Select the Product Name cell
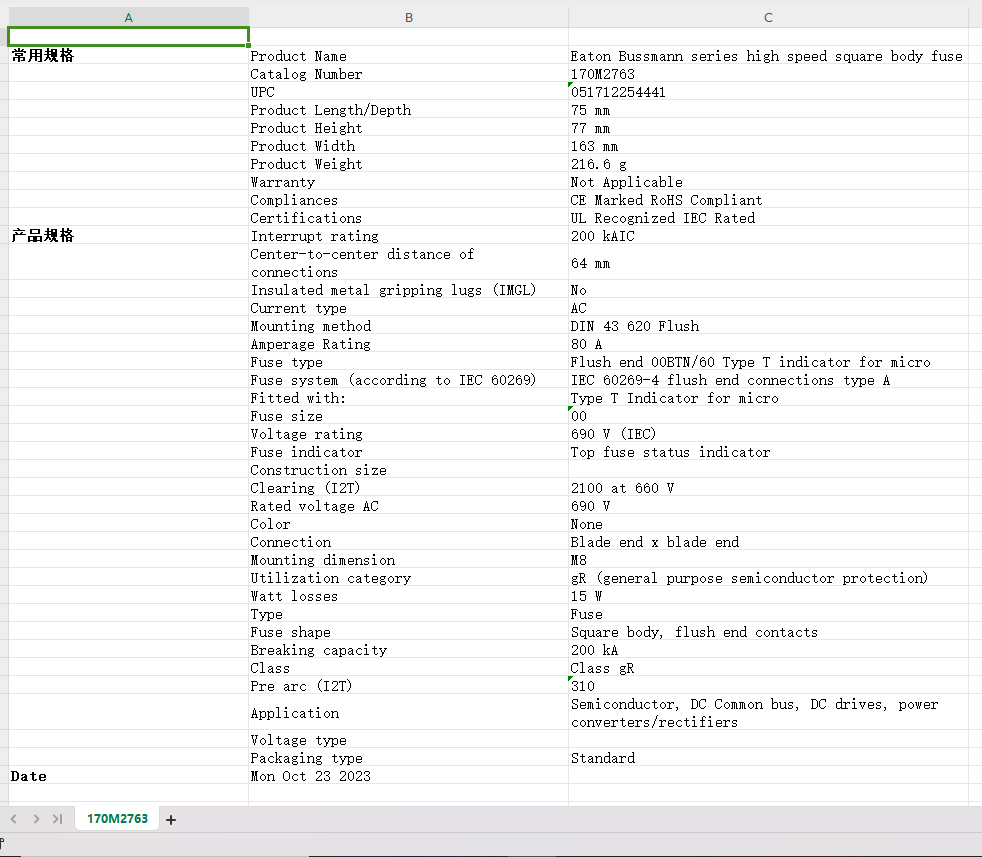This screenshot has width=982, height=857. pos(408,56)
